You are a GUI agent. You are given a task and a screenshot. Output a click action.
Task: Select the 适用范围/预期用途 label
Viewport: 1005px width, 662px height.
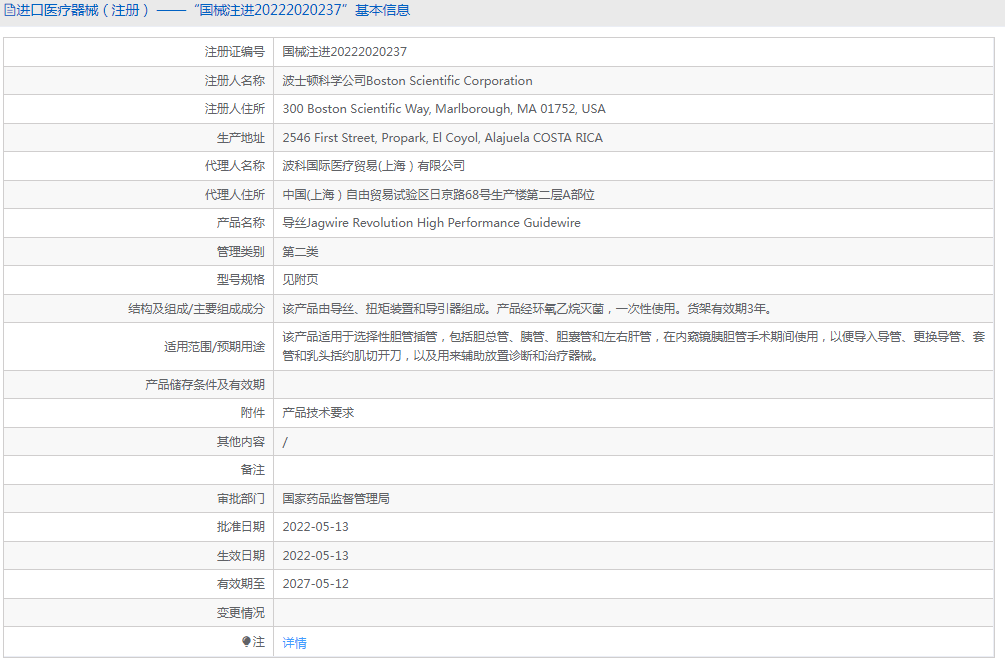(214, 347)
